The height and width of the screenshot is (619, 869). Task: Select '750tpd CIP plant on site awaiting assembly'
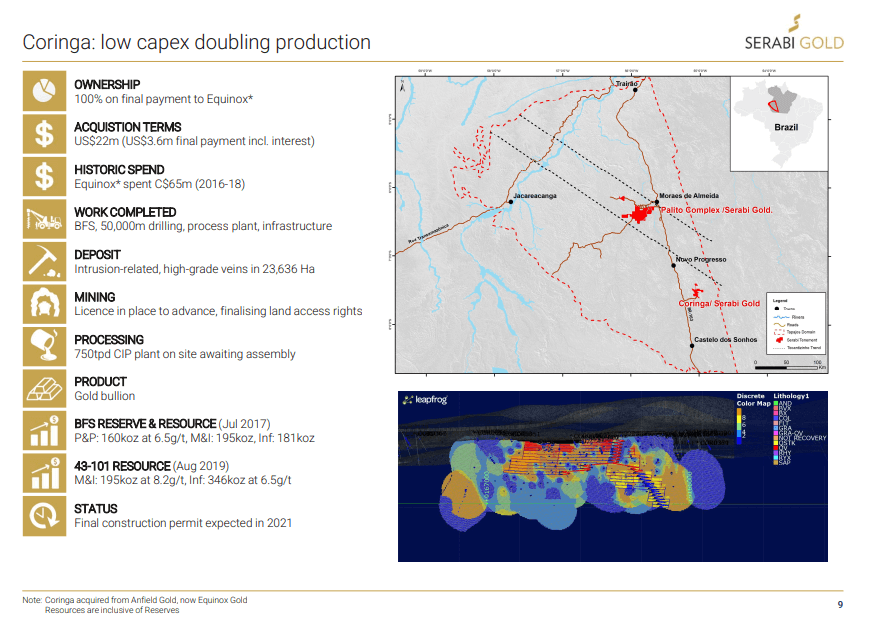[x=185, y=354]
